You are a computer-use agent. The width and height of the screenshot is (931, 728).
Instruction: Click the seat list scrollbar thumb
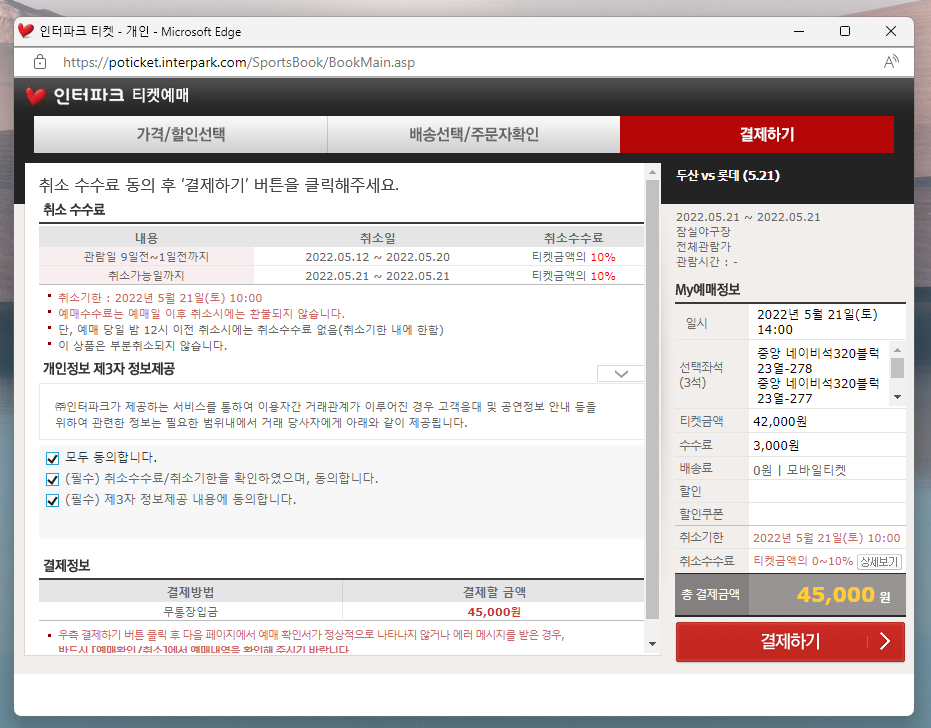898,368
